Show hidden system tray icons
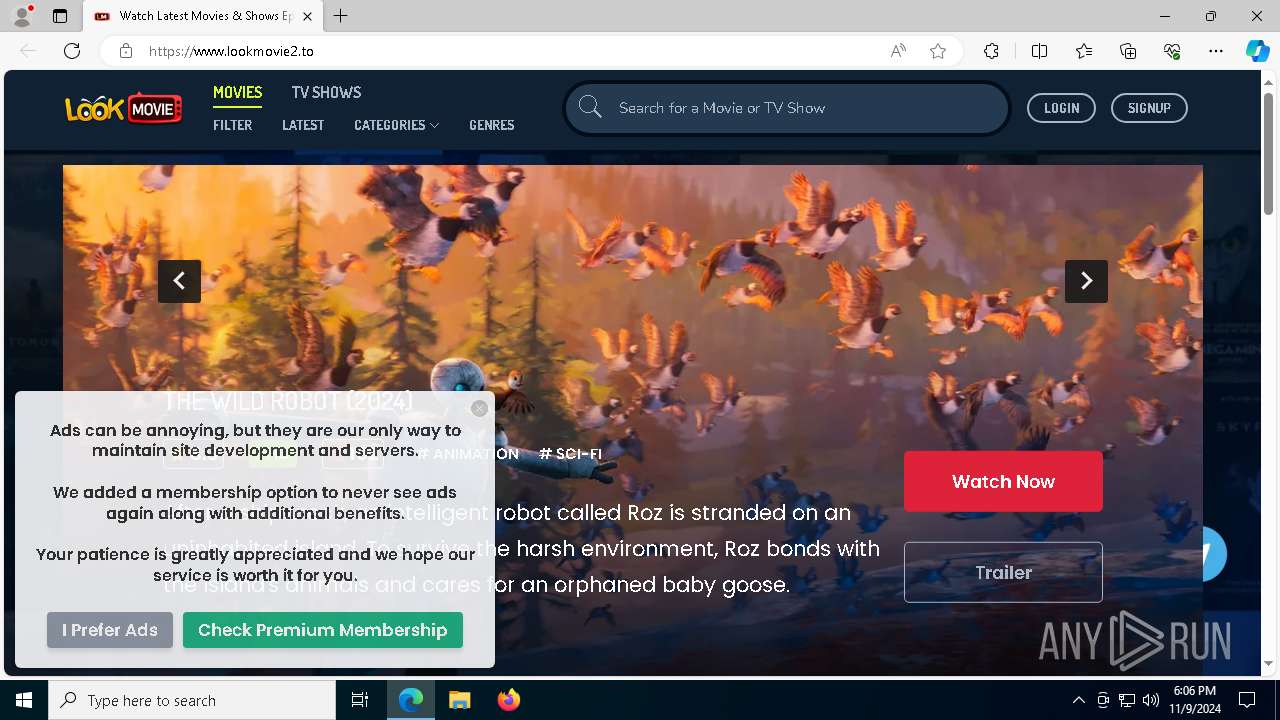This screenshot has height=720, width=1280. click(x=1078, y=700)
